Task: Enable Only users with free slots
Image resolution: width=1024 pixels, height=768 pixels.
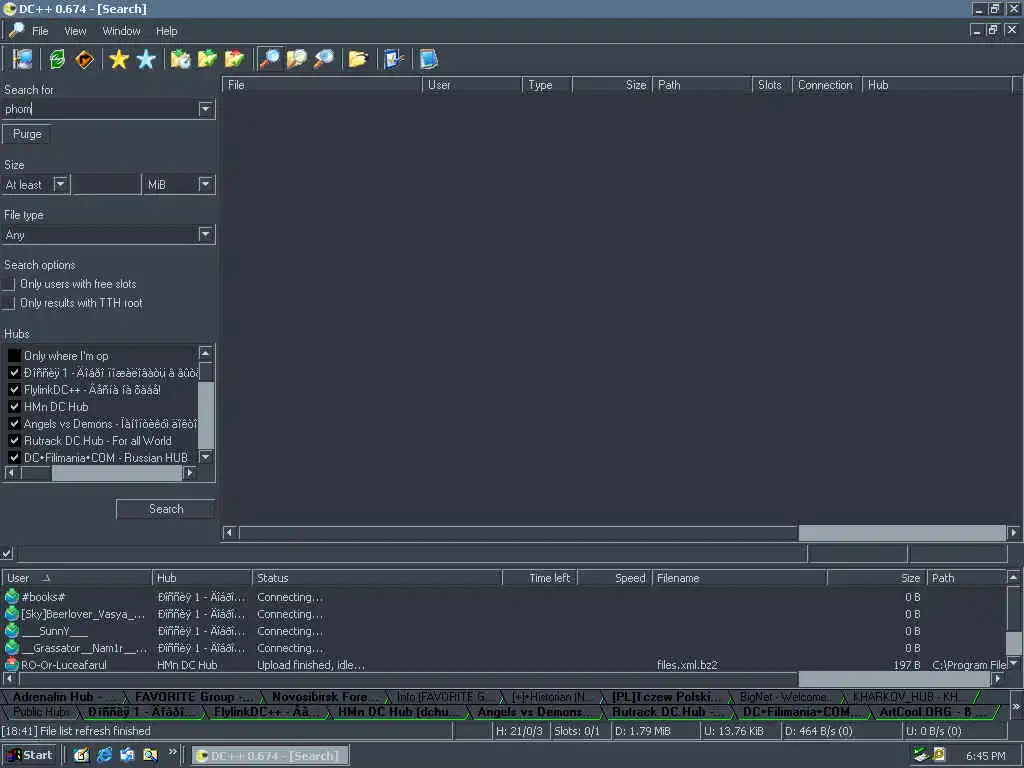Action: pos(8,284)
